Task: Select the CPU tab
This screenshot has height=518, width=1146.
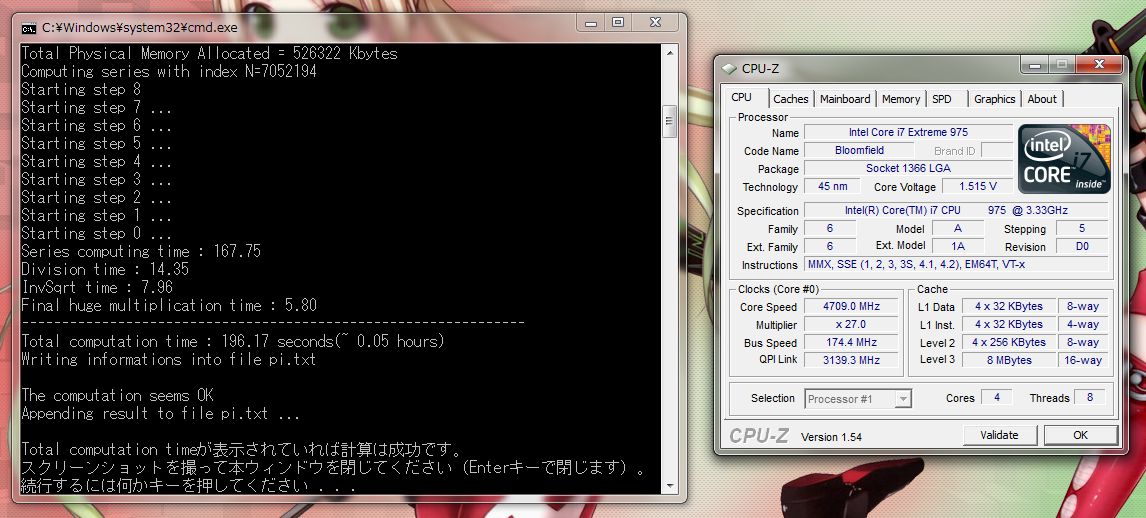Action: point(741,97)
